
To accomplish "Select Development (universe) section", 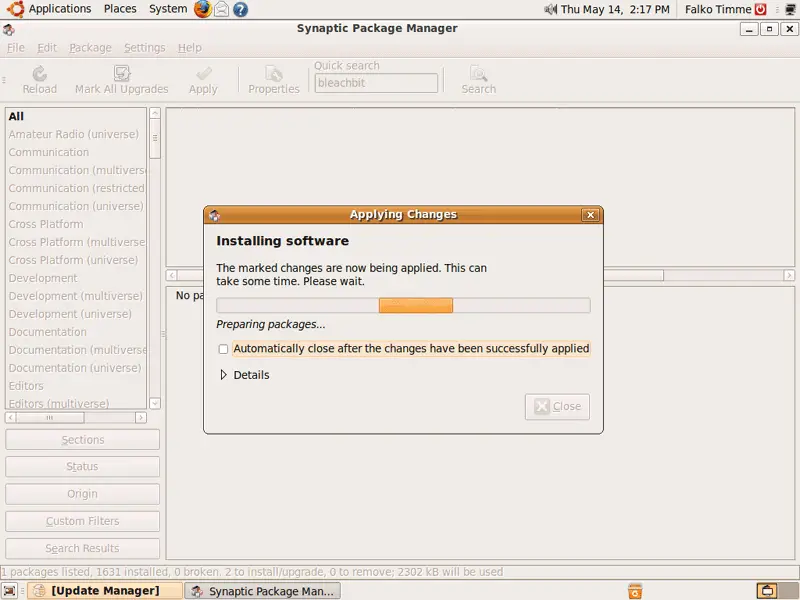I will point(76,314).
